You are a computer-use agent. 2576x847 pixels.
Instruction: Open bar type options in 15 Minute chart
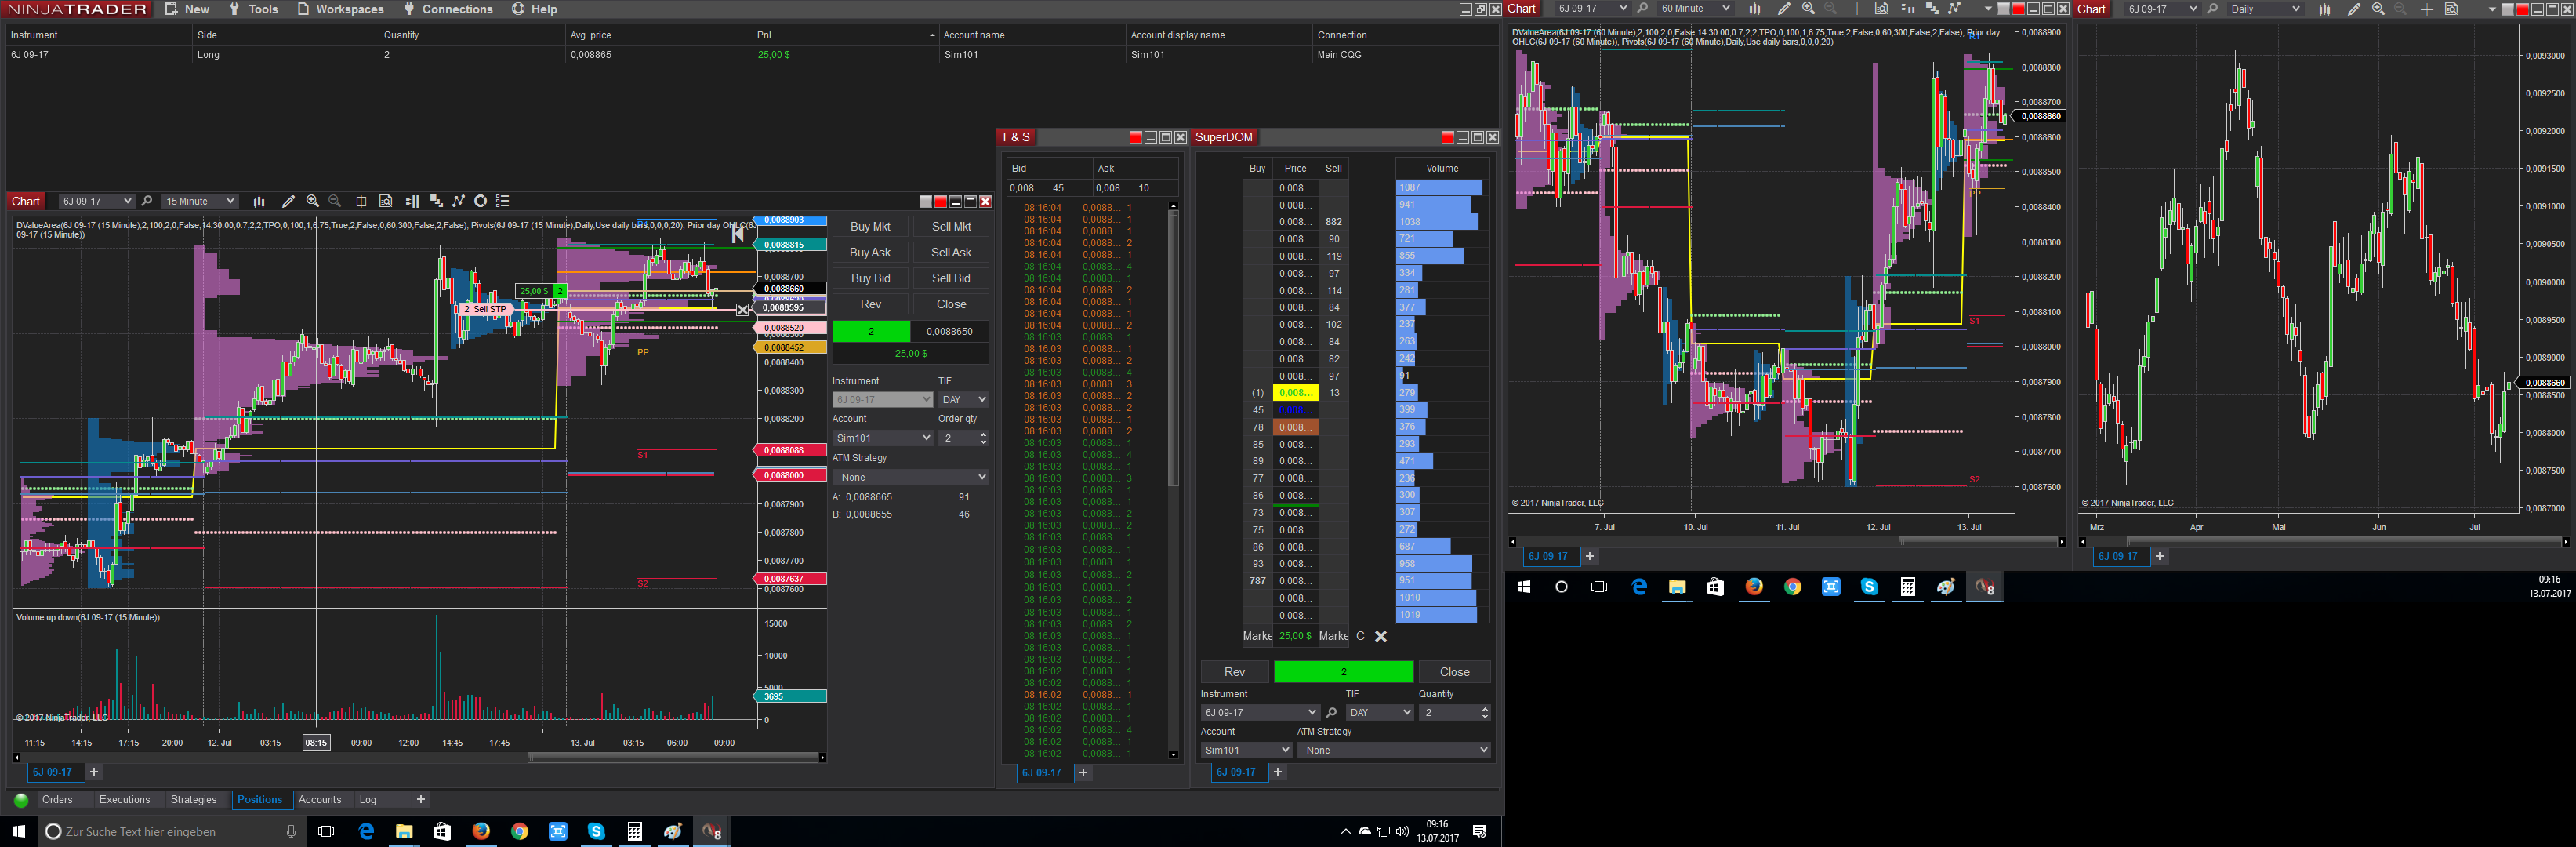tap(259, 201)
